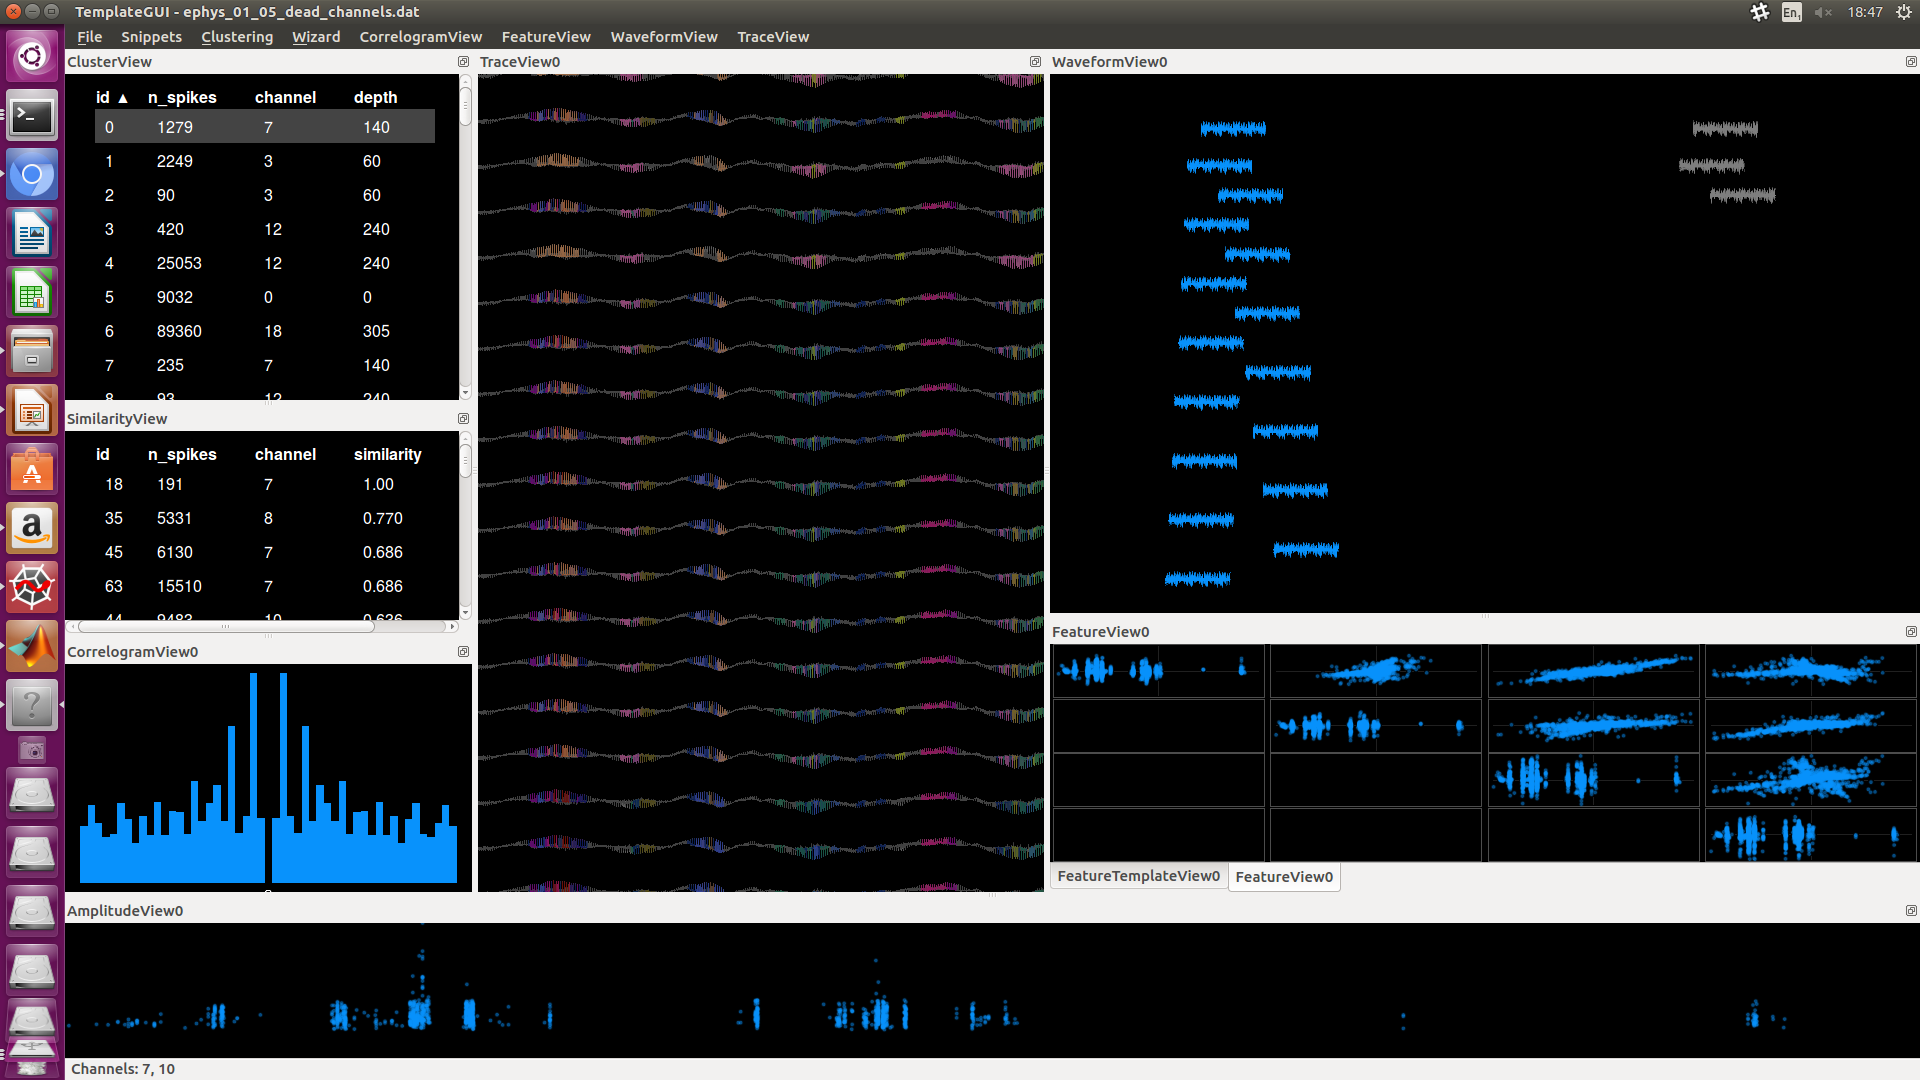Select the FeatureView0 tab
This screenshot has width=1920, height=1080.
1283,876
